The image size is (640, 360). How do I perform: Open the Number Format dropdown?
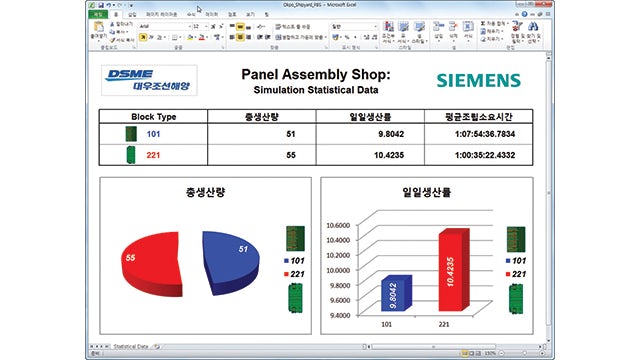click(x=376, y=27)
